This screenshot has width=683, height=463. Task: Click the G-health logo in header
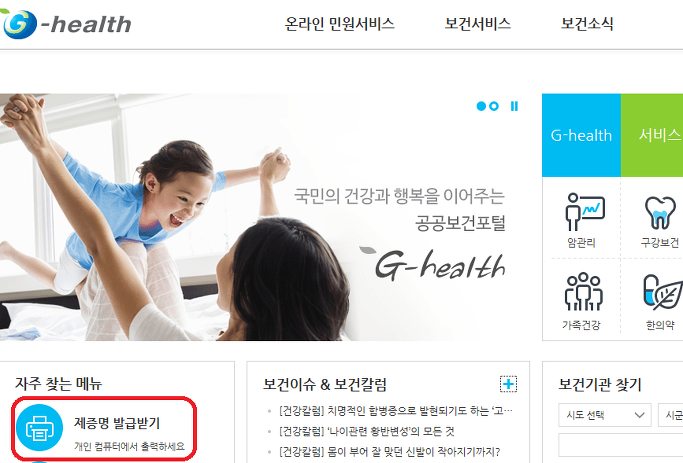point(66,24)
